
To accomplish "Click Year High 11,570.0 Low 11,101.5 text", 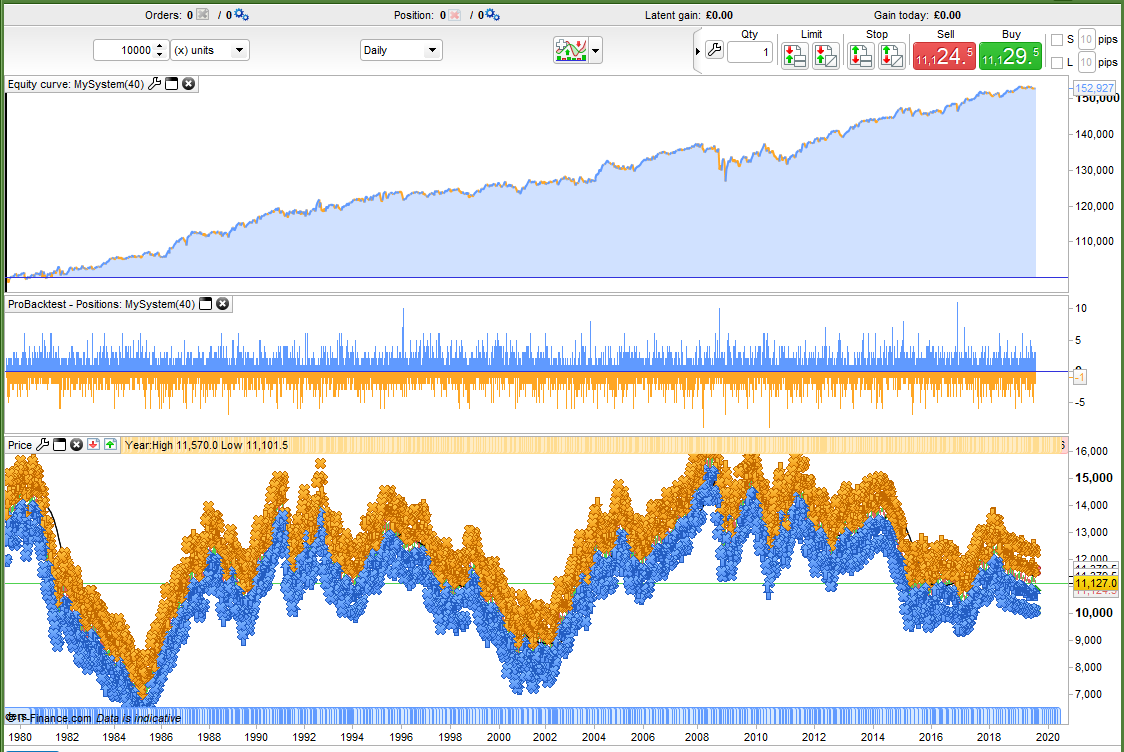I will [x=206, y=445].
